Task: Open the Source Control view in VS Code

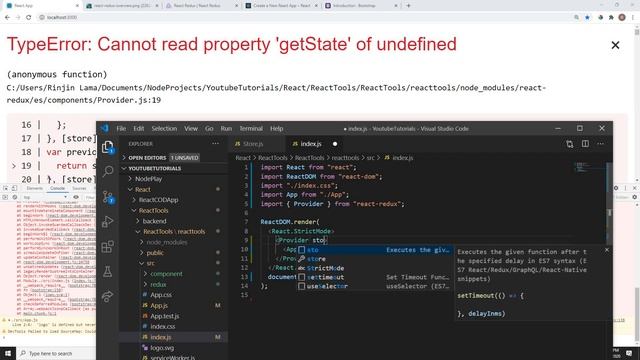Action: (x=108, y=197)
